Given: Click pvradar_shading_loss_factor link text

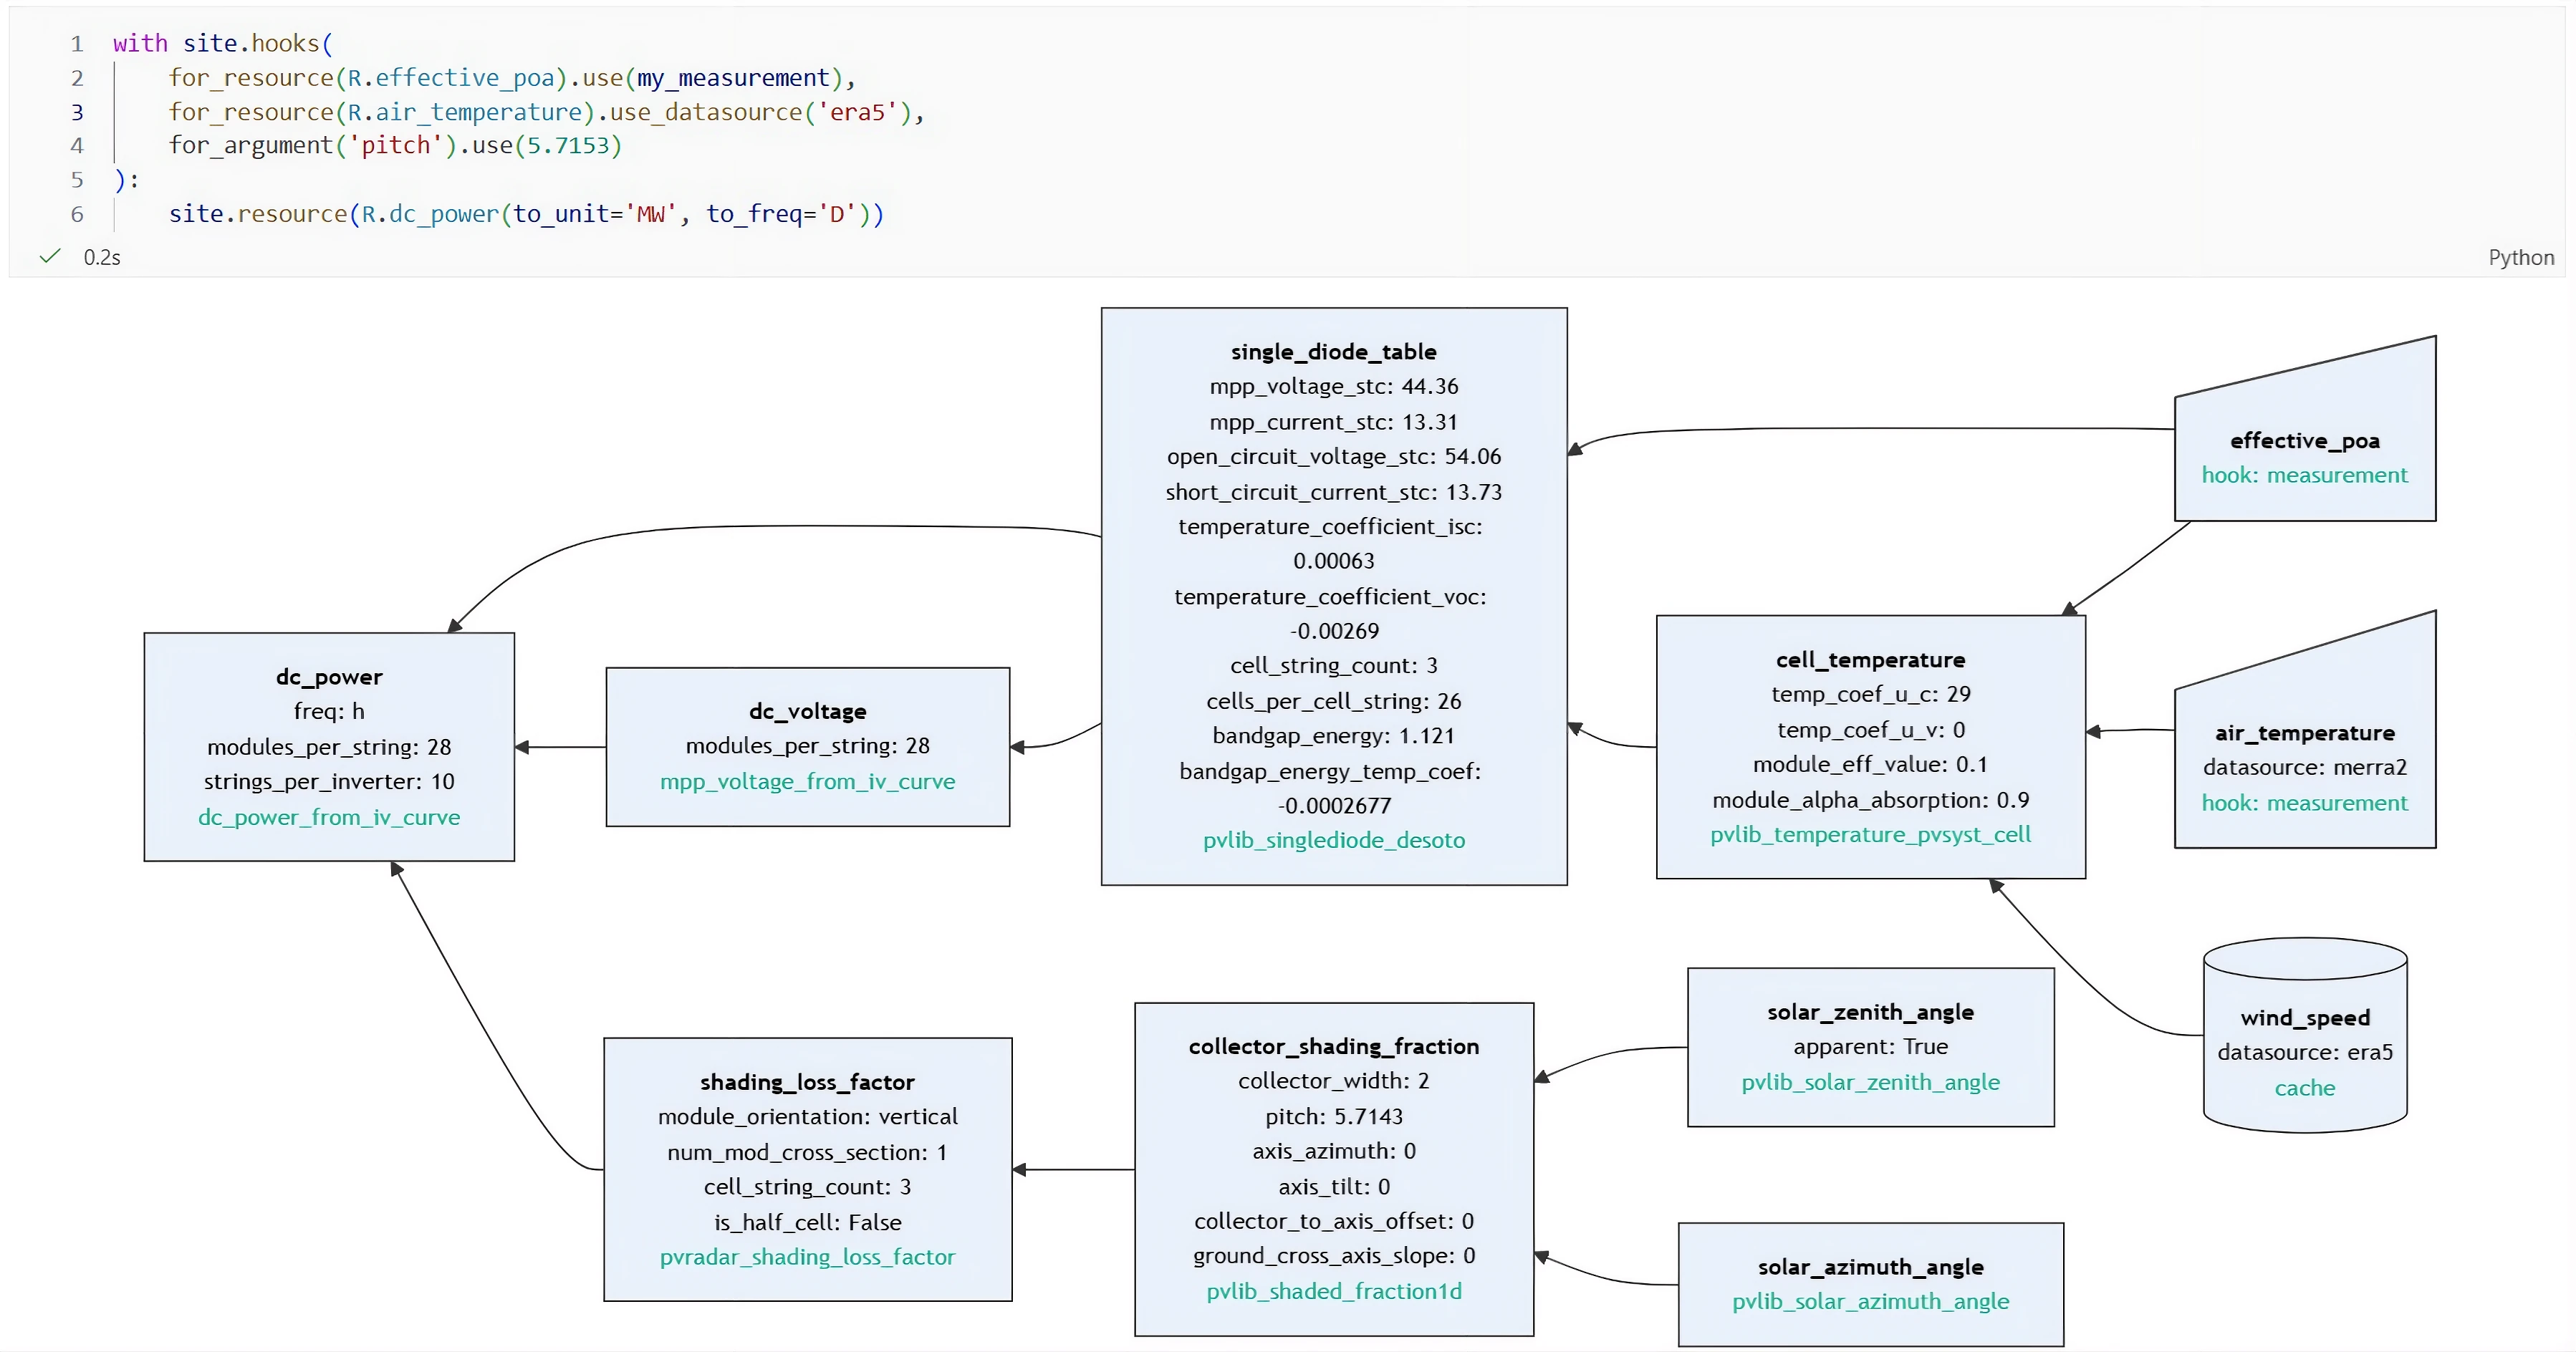Looking at the screenshot, I should pyautogui.click(x=807, y=1257).
